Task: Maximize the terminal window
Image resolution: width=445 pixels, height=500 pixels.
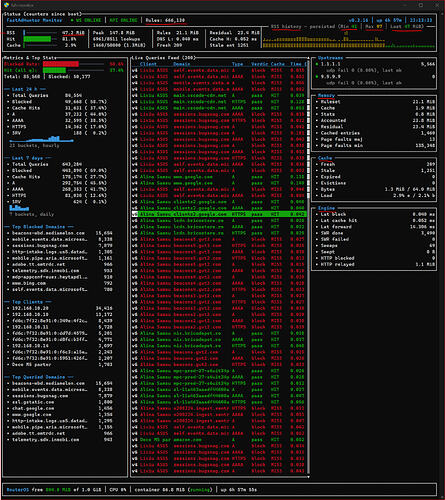Action: coord(421,5)
